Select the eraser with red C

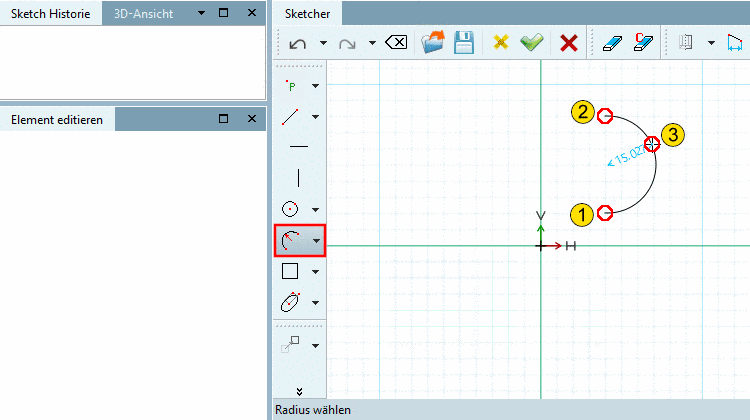pos(643,42)
